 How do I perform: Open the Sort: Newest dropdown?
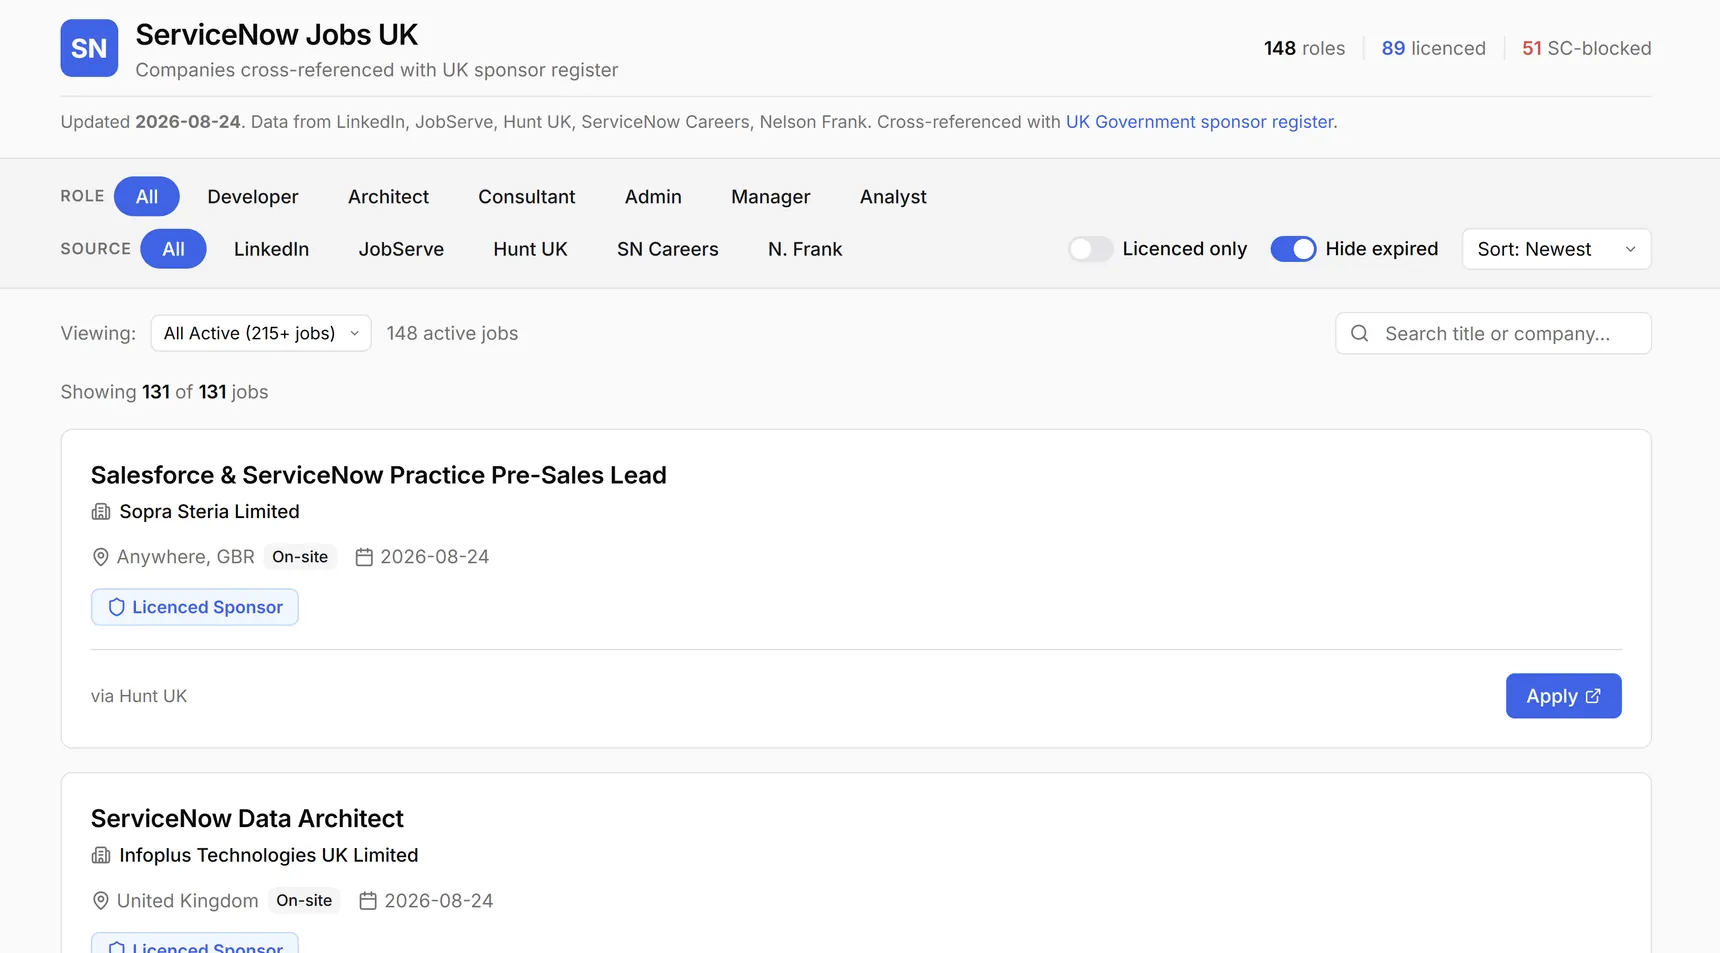click(x=1556, y=249)
